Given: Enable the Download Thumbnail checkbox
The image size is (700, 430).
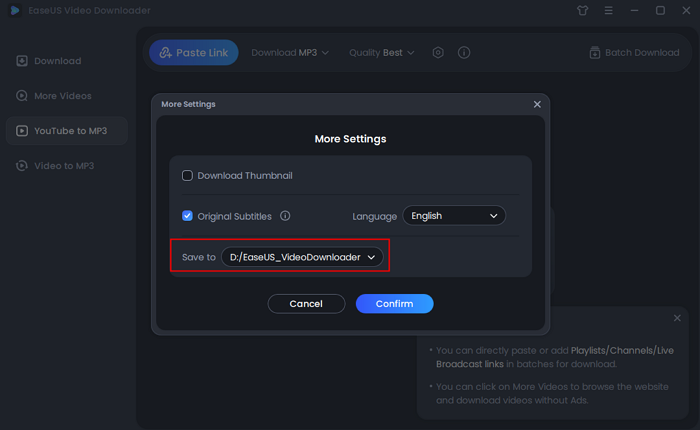Looking at the screenshot, I should coord(187,176).
